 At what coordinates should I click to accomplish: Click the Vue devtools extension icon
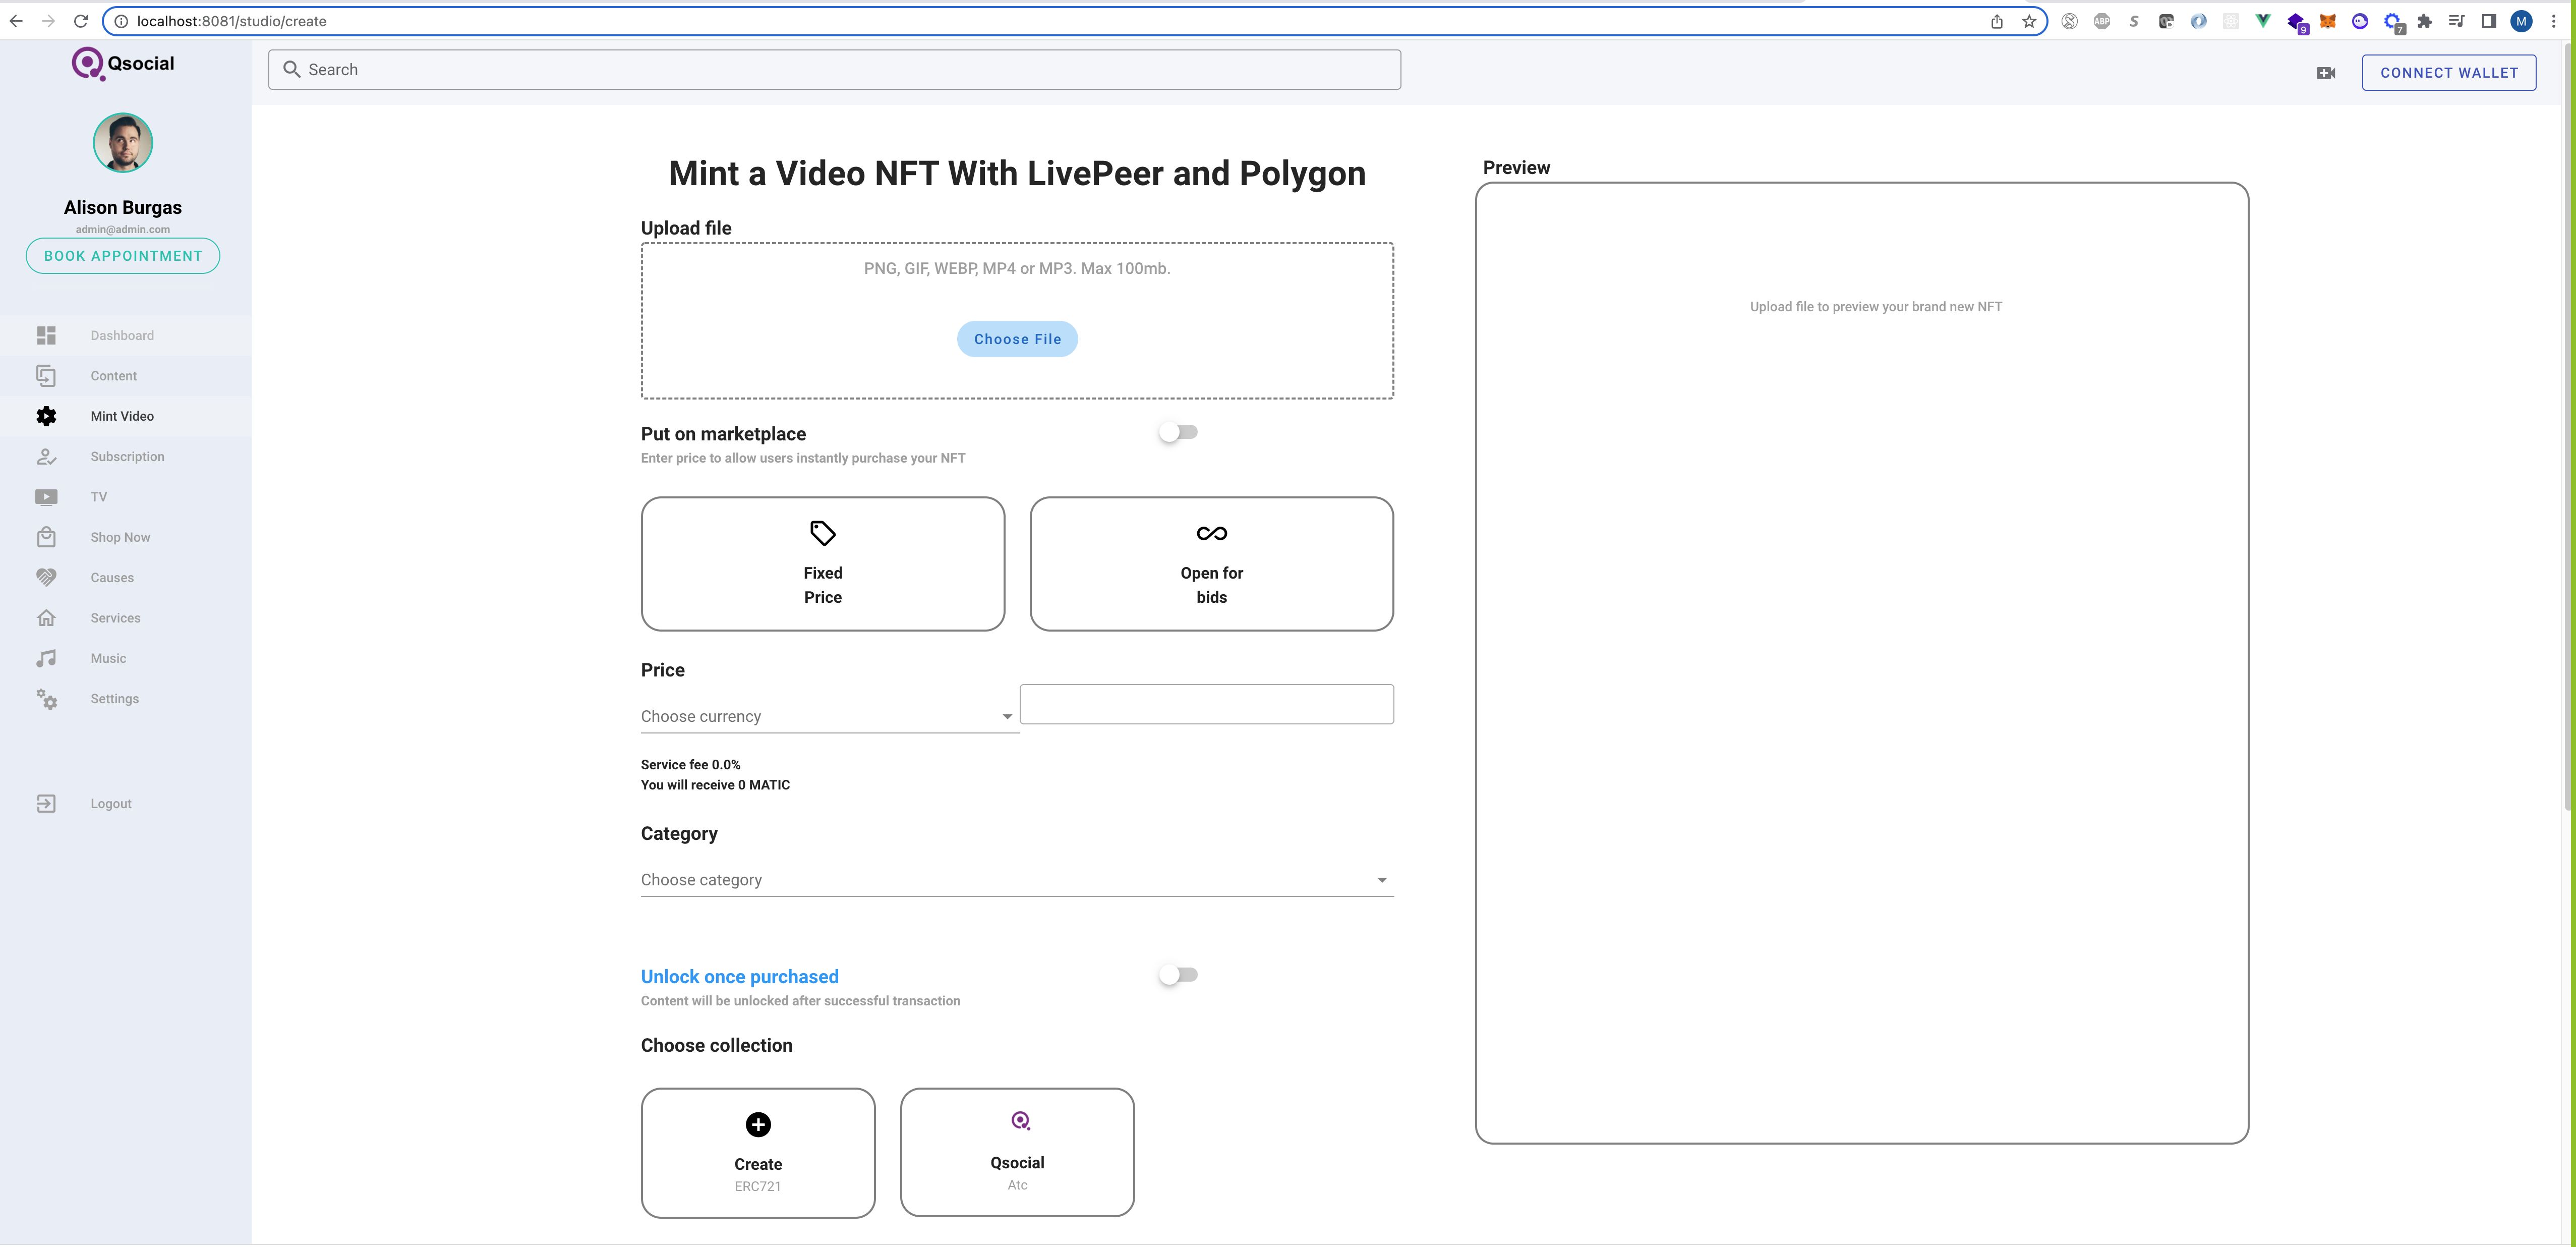tap(2263, 21)
